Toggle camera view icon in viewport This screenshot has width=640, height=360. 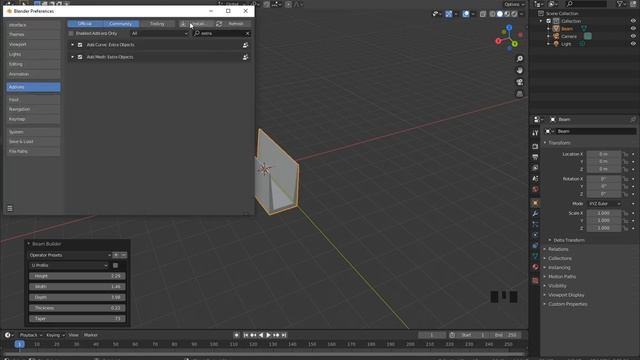tap(520, 82)
